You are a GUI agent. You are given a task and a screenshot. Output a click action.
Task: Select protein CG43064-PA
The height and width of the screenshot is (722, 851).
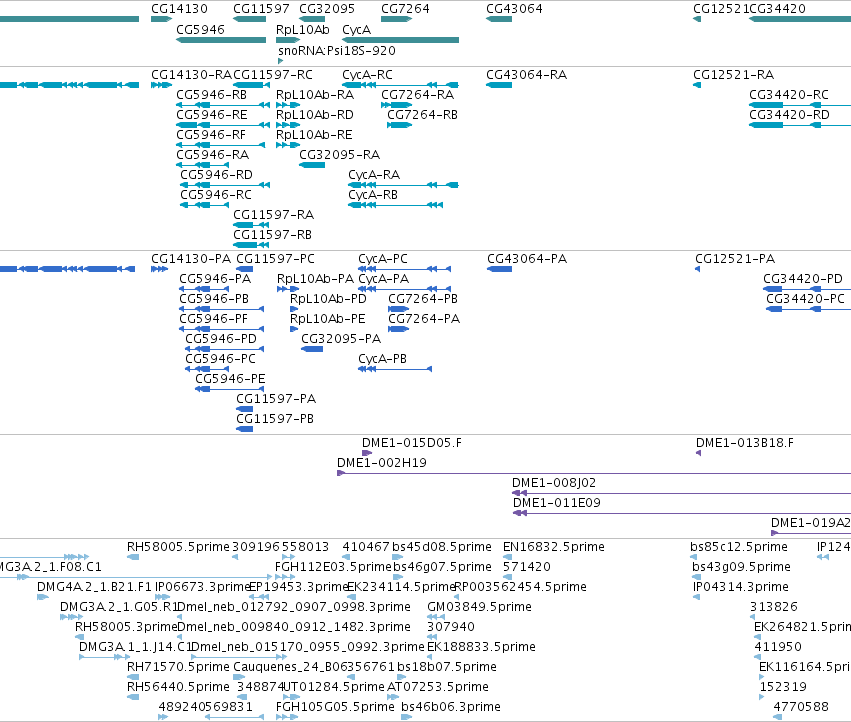click(527, 259)
